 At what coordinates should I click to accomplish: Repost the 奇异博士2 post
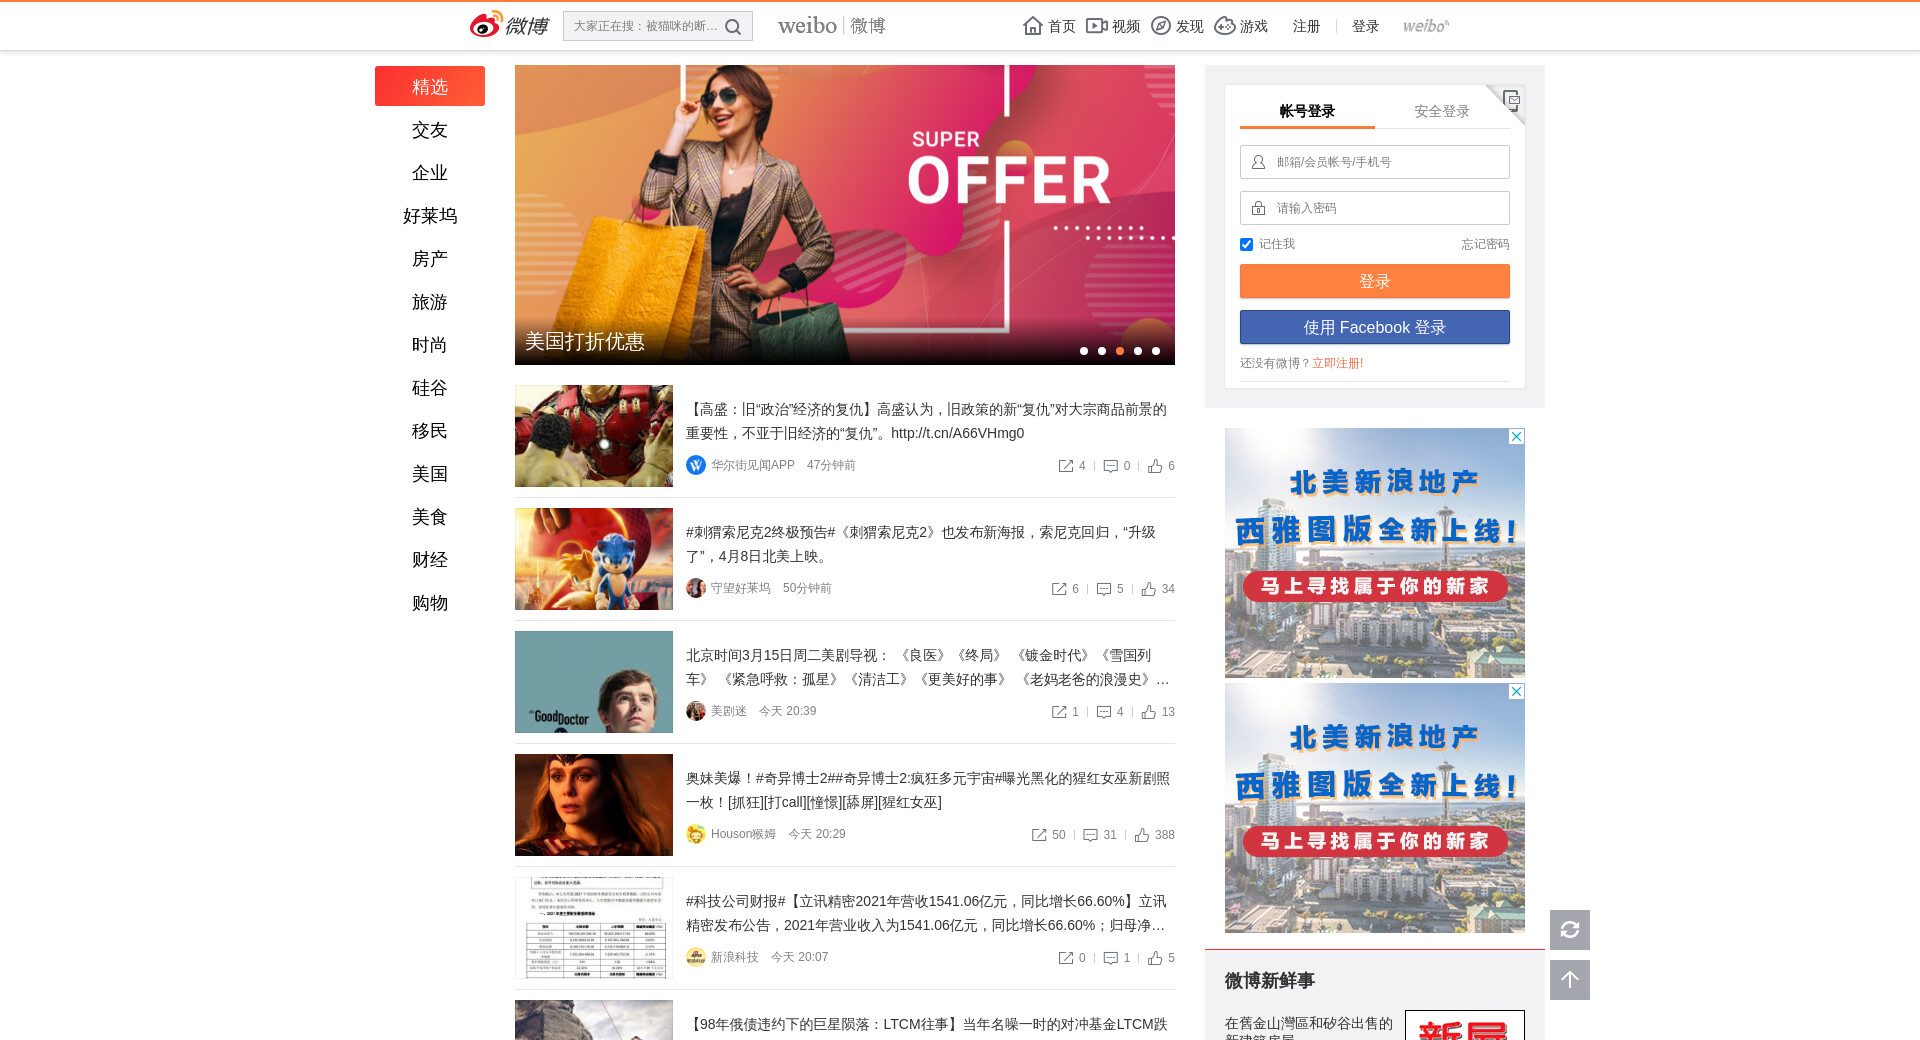(x=1039, y=835)
